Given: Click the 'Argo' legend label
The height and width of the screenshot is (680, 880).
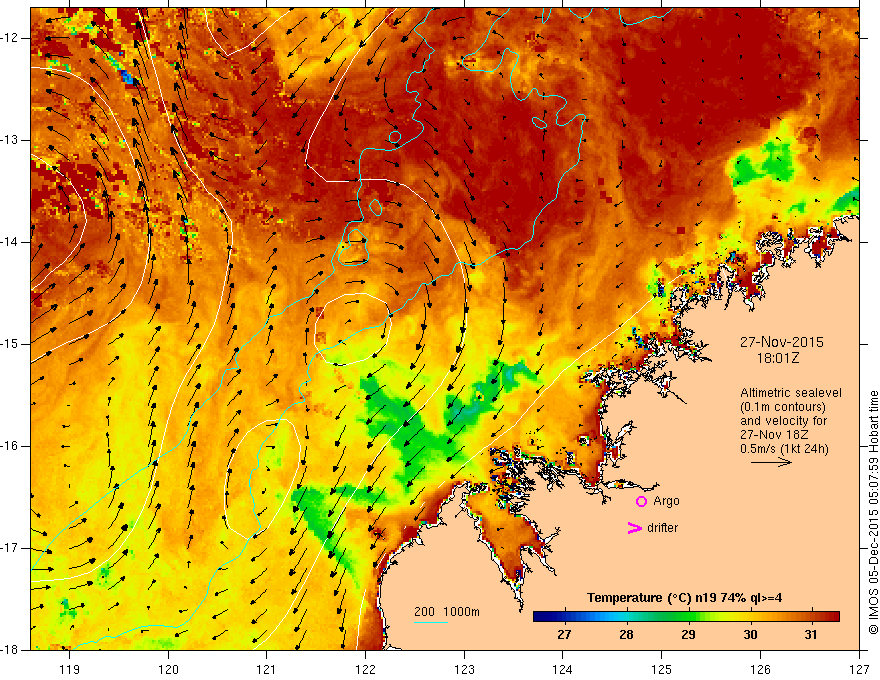Looking at the screenshot, I should point(666,501).
